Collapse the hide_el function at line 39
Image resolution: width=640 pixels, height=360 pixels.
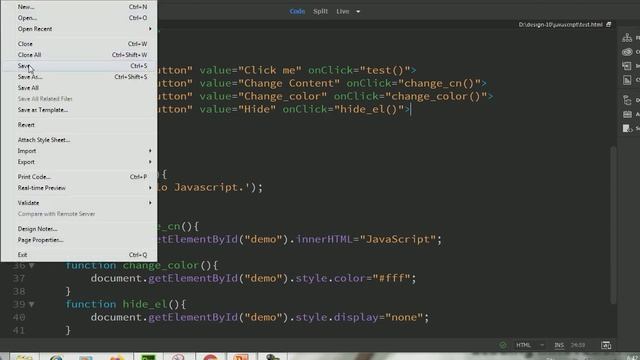[x=31, y=304]
